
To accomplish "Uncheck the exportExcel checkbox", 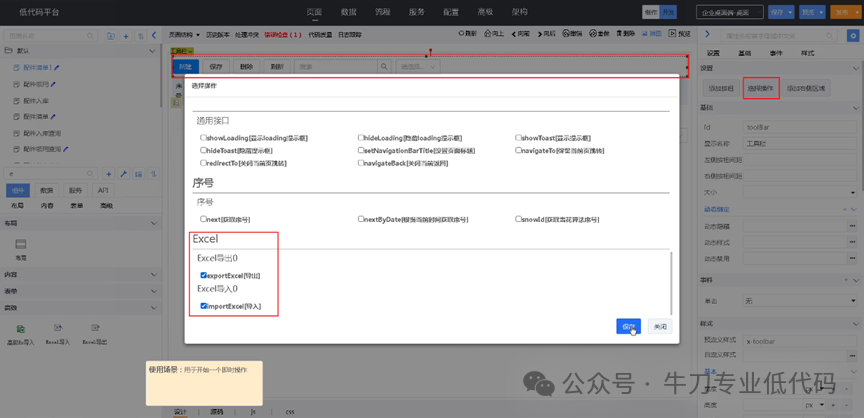I will click(203, 275).
